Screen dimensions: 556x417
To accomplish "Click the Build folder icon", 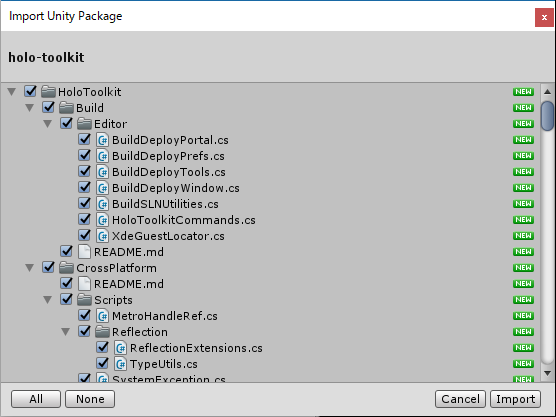I will click(66, 107).
